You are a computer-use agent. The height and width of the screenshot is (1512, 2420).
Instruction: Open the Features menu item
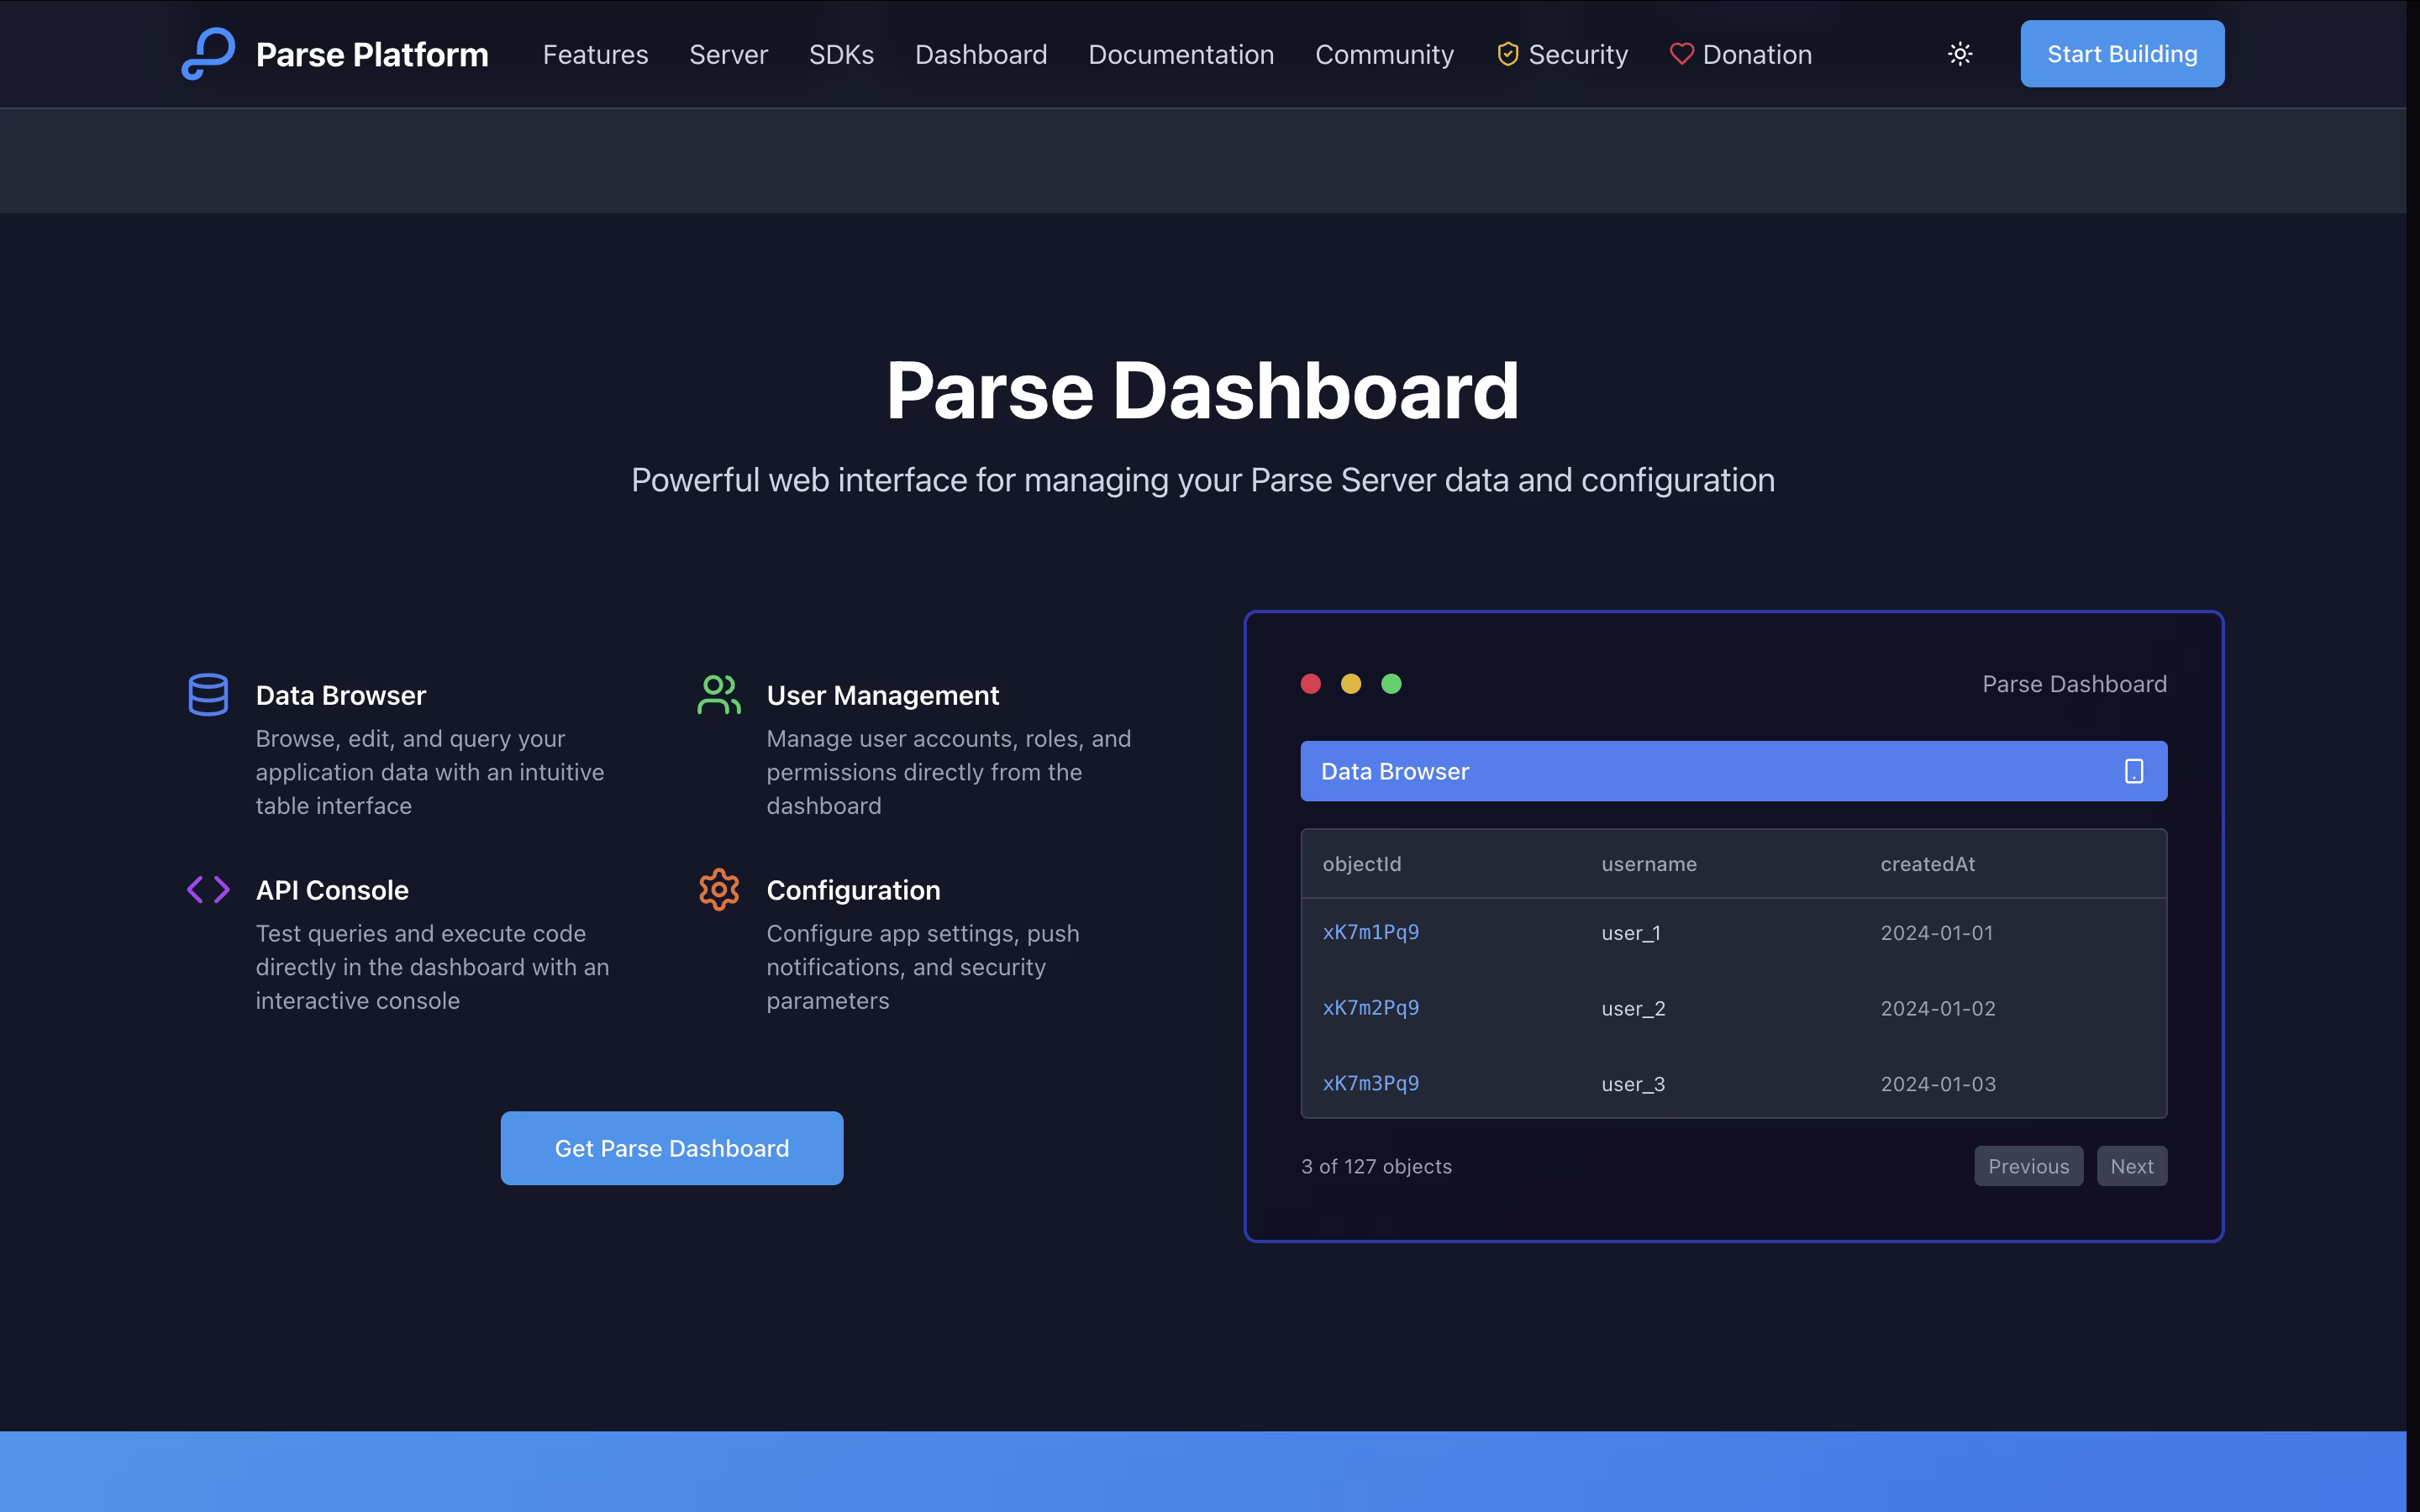point(595,54)
